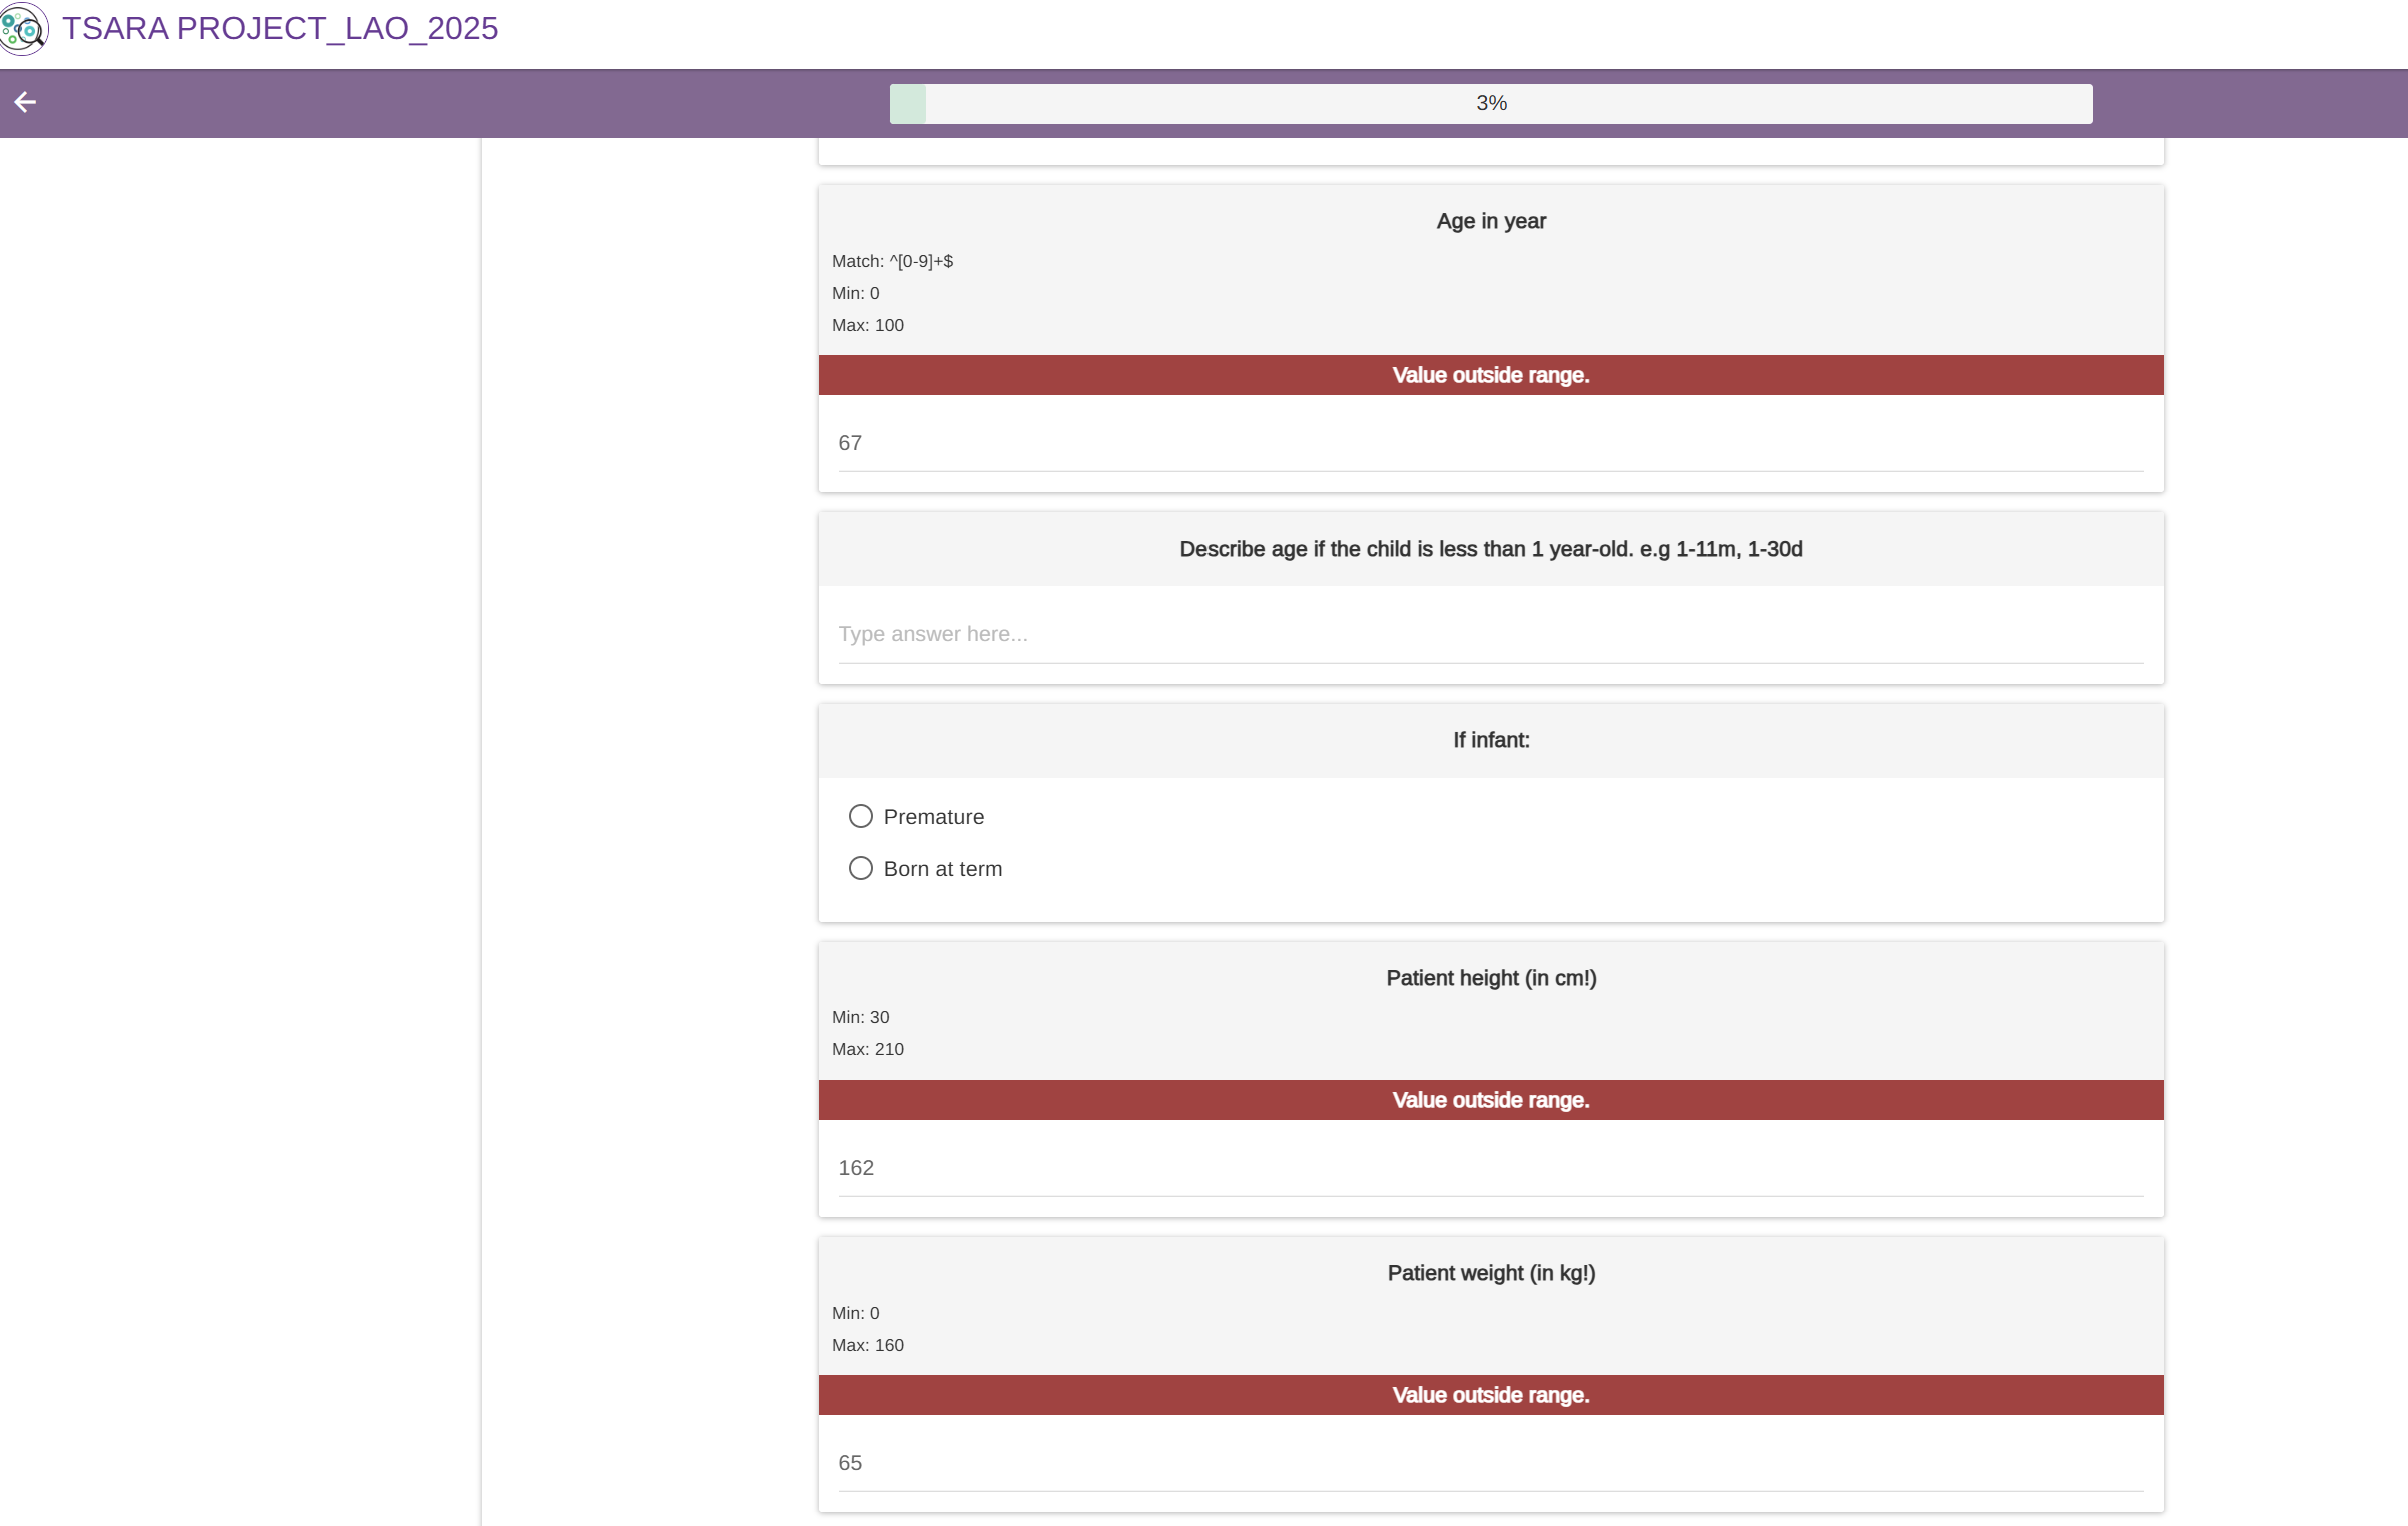This screenshot has height=1526, width=2408.
Task: Click the green filled progress segment
Action: (907, 103)
